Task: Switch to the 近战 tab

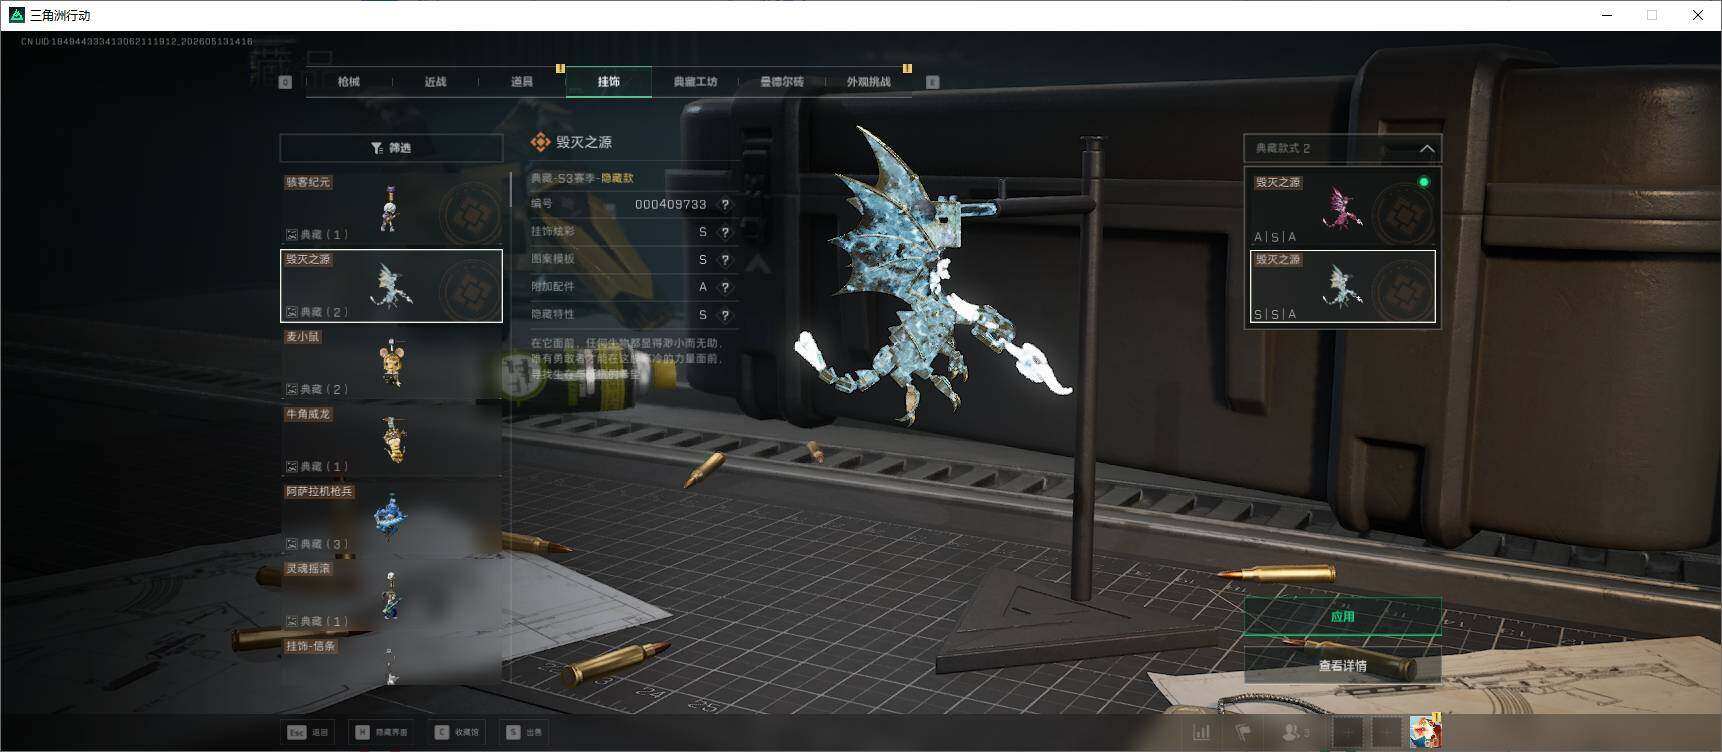Action: point(435,82)
